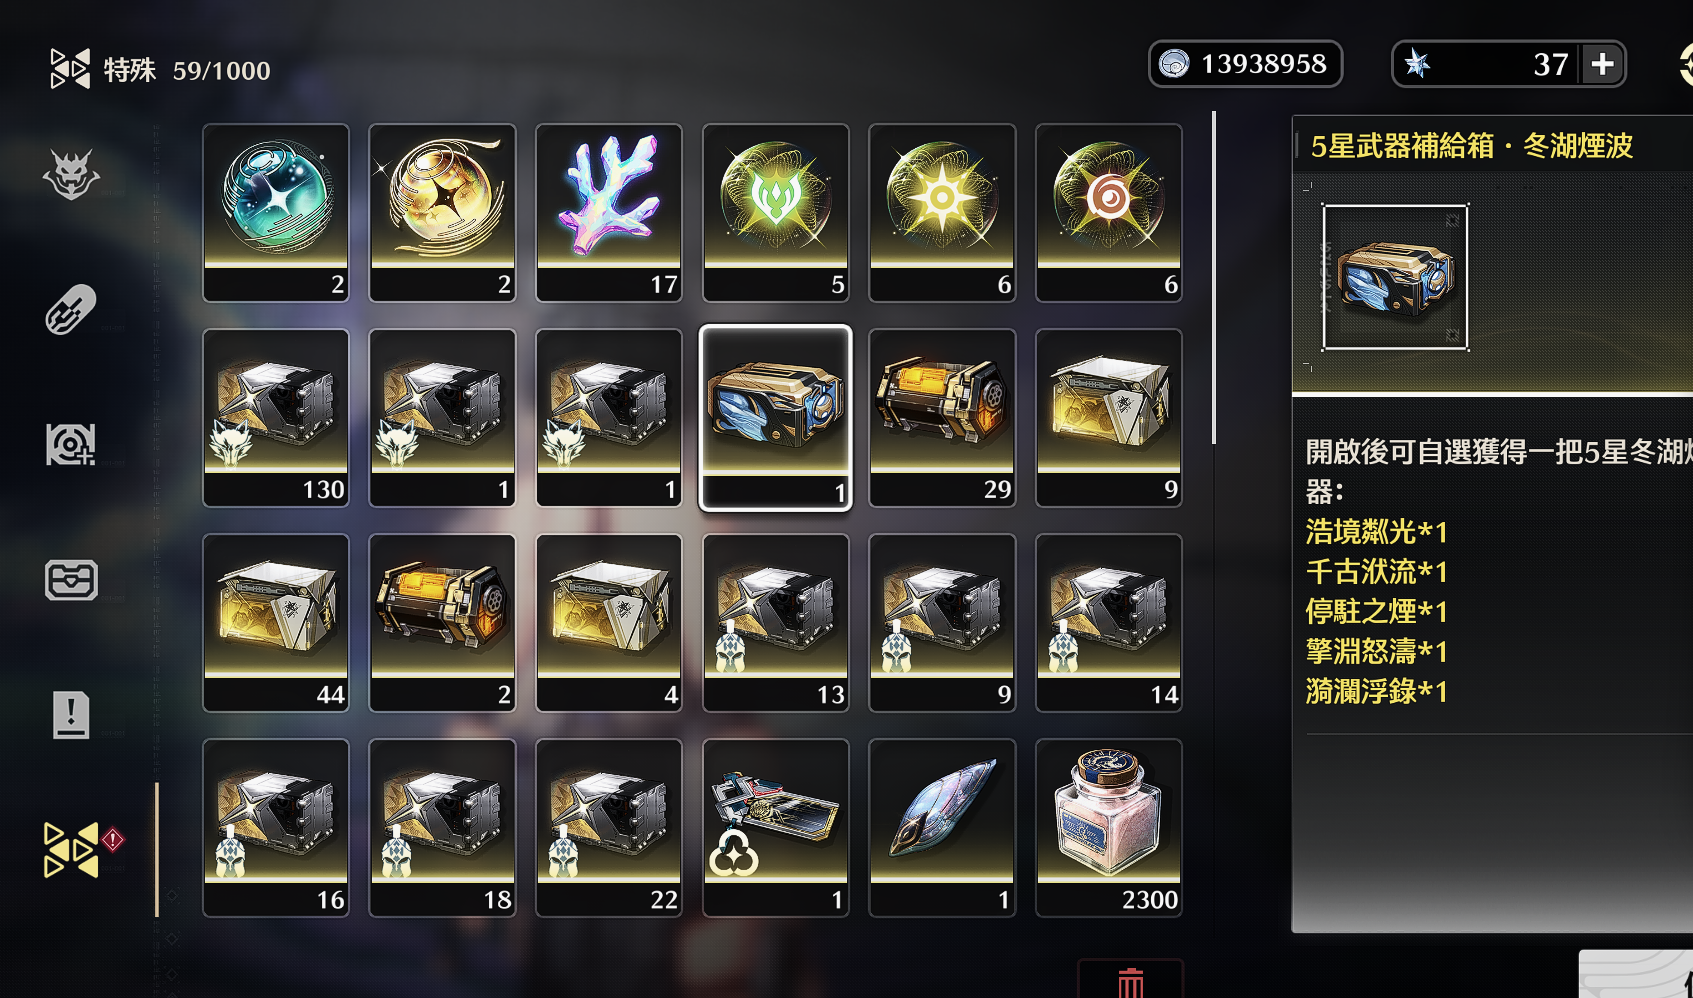
Task: Select the green shield emblem item with count 5
Action: point(776,212)
